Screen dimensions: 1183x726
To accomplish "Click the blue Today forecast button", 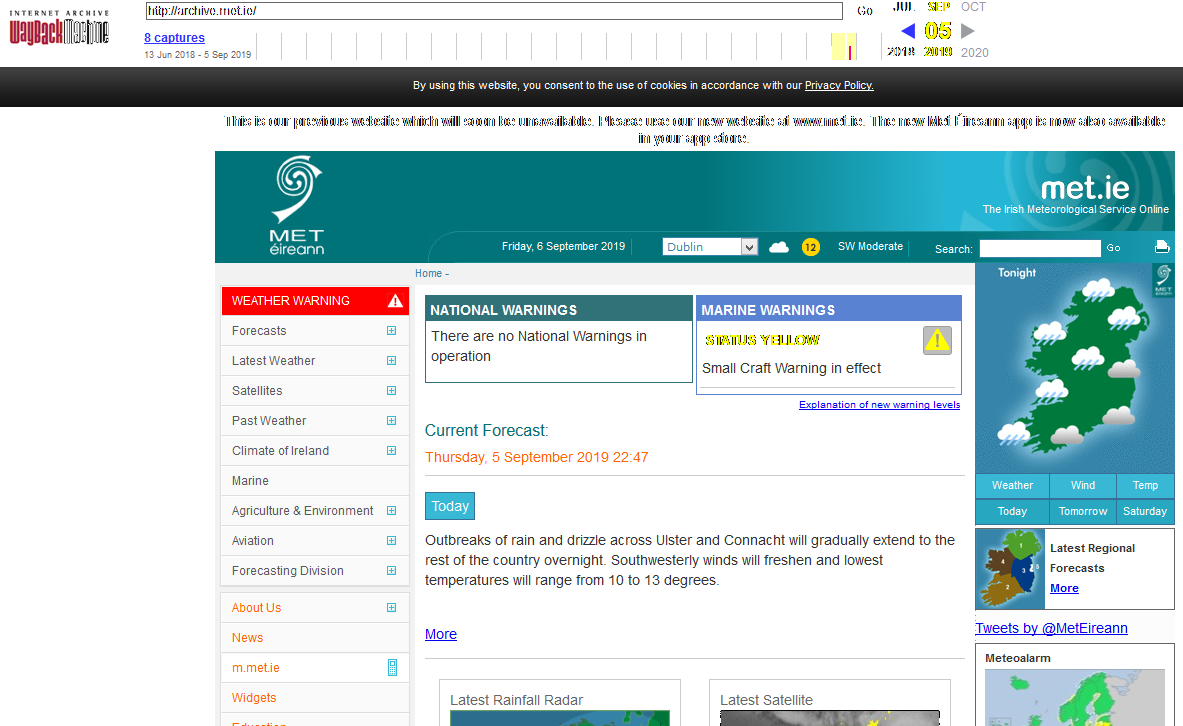I will tap(450, 506).
